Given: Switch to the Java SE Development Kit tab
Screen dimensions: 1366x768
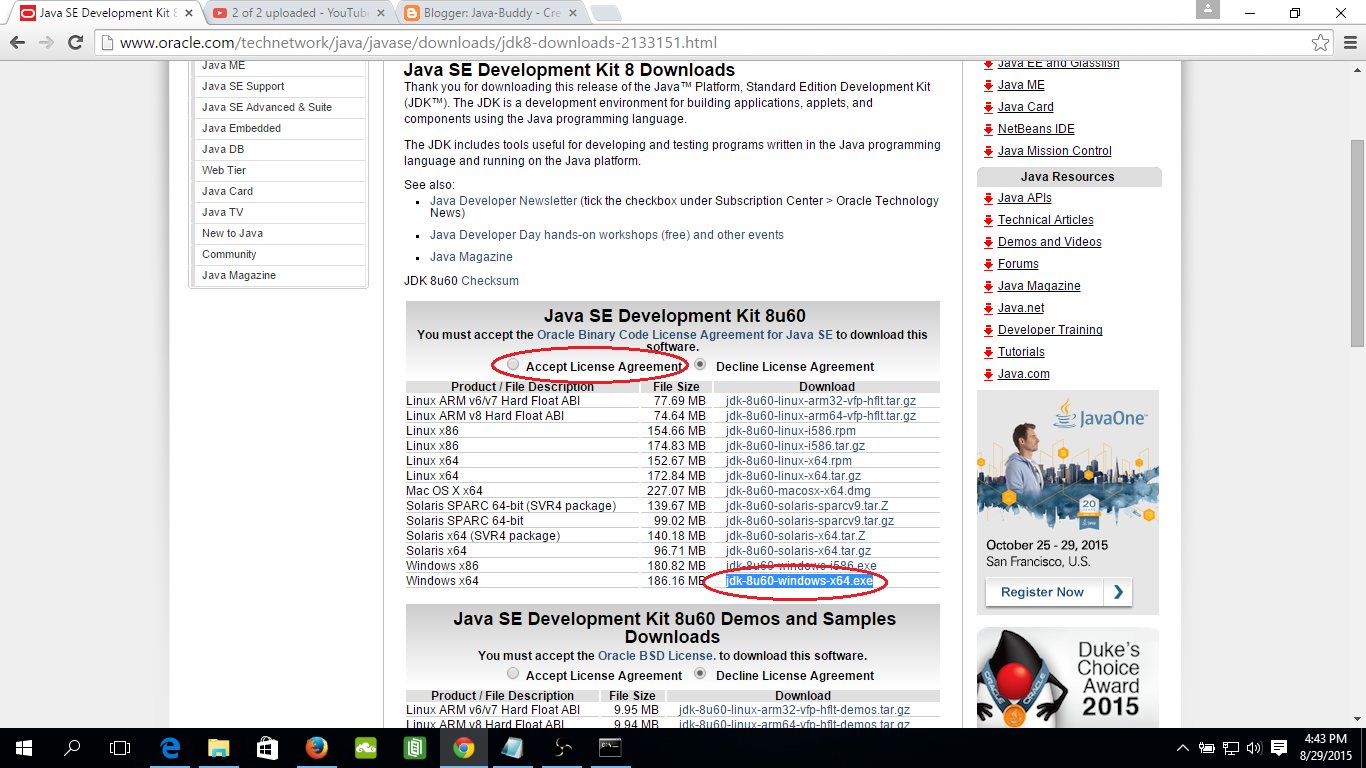Looking at the screenshot, I should click(107, 13).
